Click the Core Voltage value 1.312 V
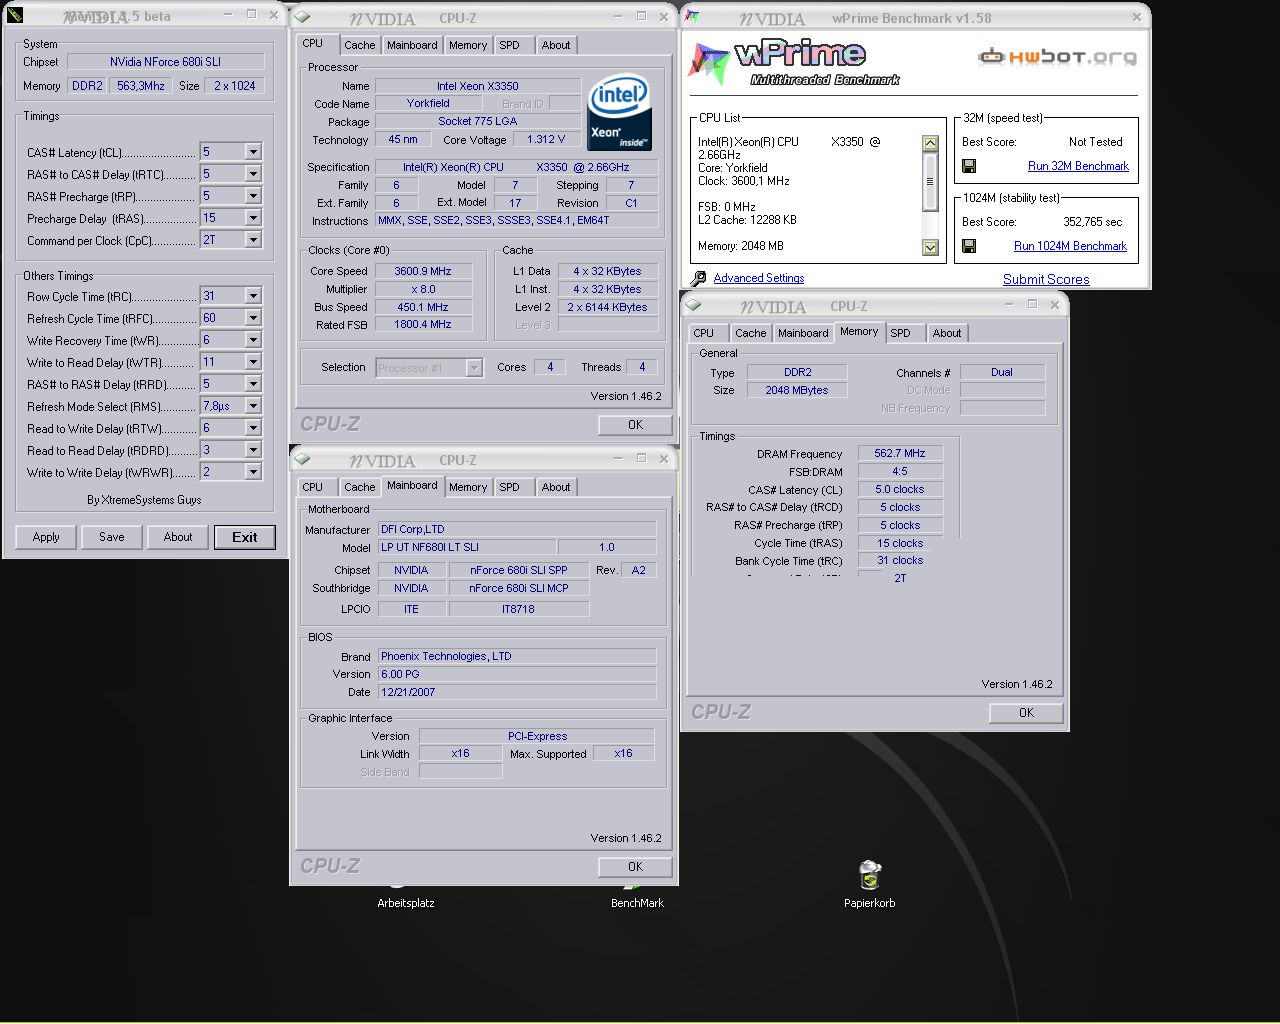Viewport: 1280px width, 1024px height. 546,139
